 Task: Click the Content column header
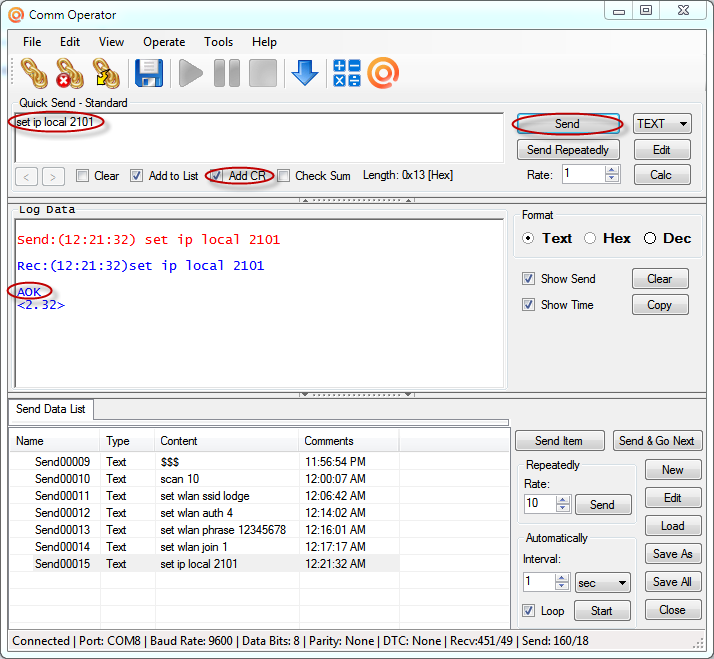tap(226, 441)
